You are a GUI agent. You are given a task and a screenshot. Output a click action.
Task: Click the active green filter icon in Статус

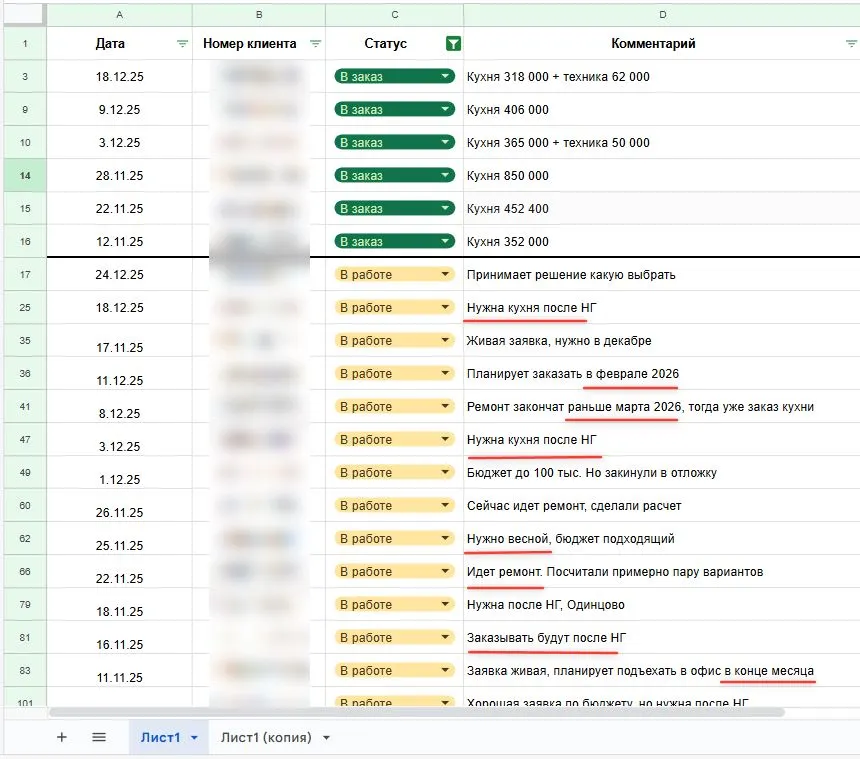pos(453,44)
